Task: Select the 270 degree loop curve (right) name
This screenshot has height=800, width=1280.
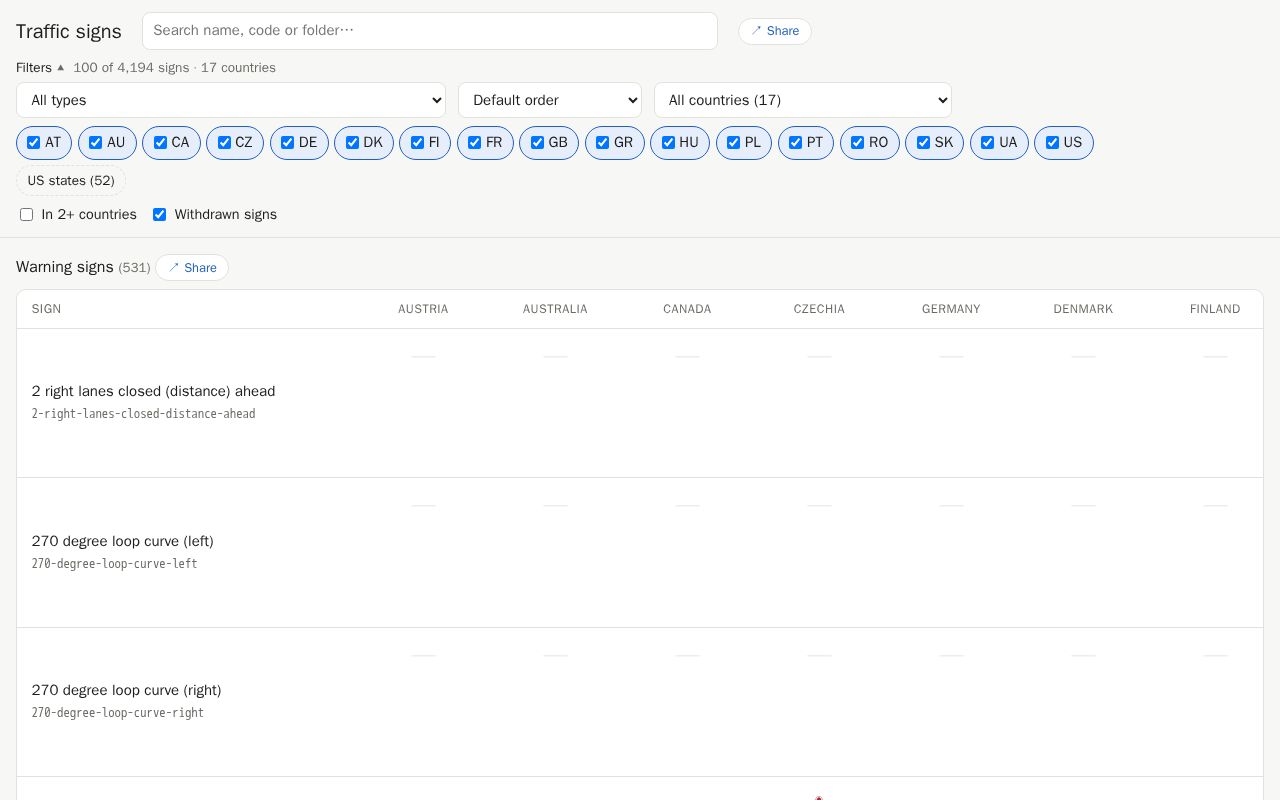Action: (x=127, y=691)
